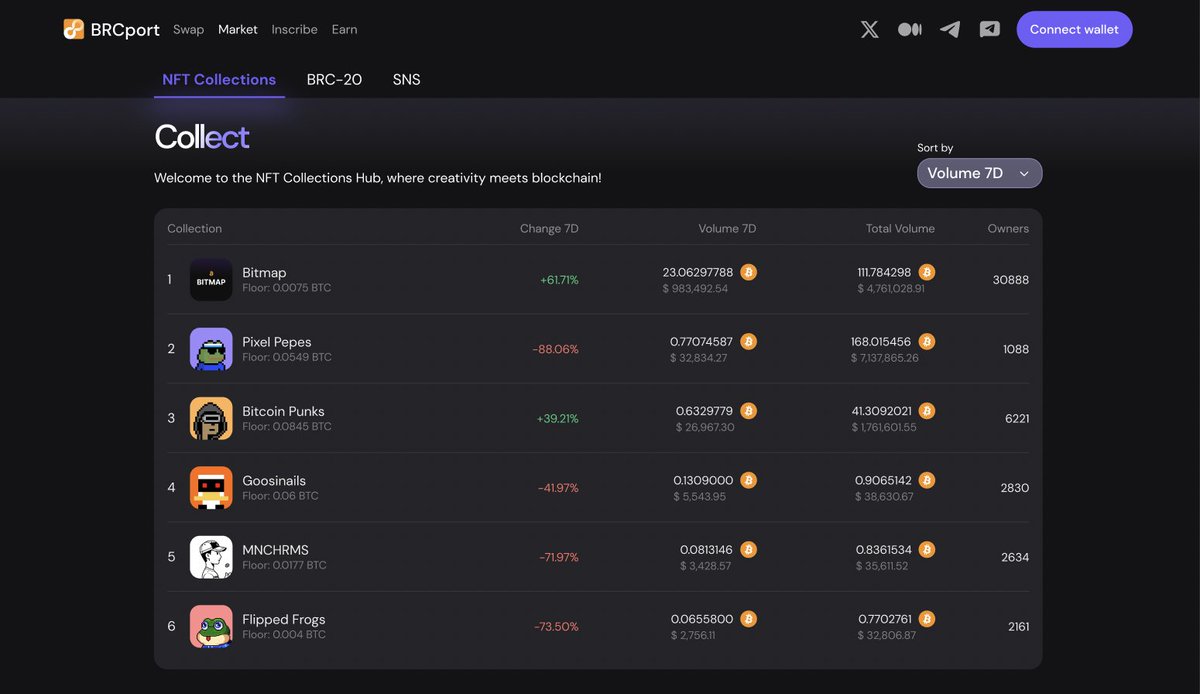
Task: Click Bitmap's +61.71% change value
Action: (x=559, y=280)
